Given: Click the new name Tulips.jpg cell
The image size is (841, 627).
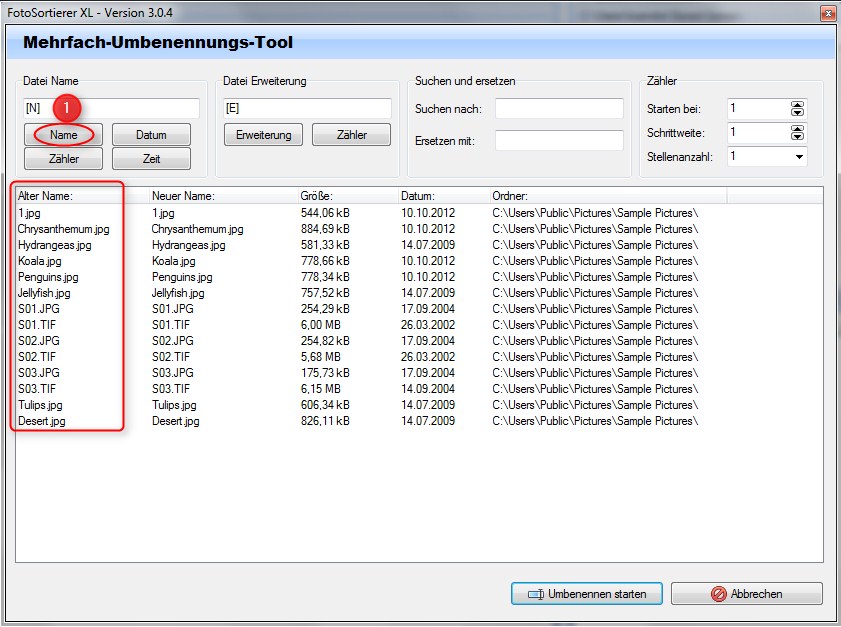Looking at the screenshot, I should pos(174,405).
